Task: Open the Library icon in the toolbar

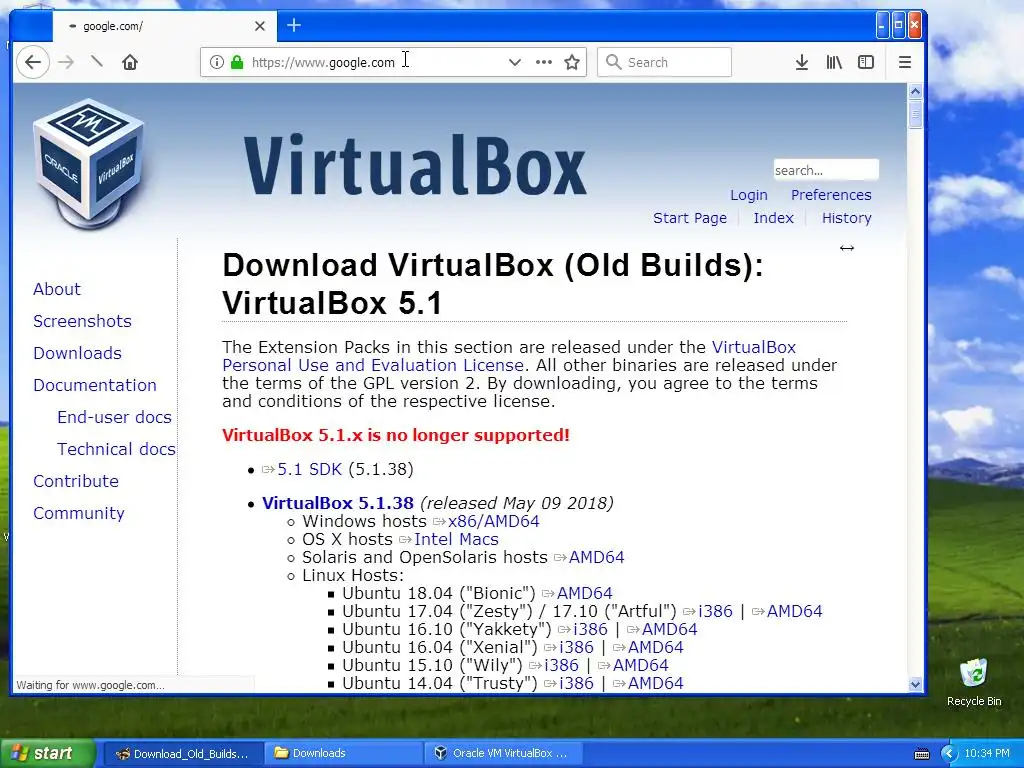Action: tap(834, 62)
